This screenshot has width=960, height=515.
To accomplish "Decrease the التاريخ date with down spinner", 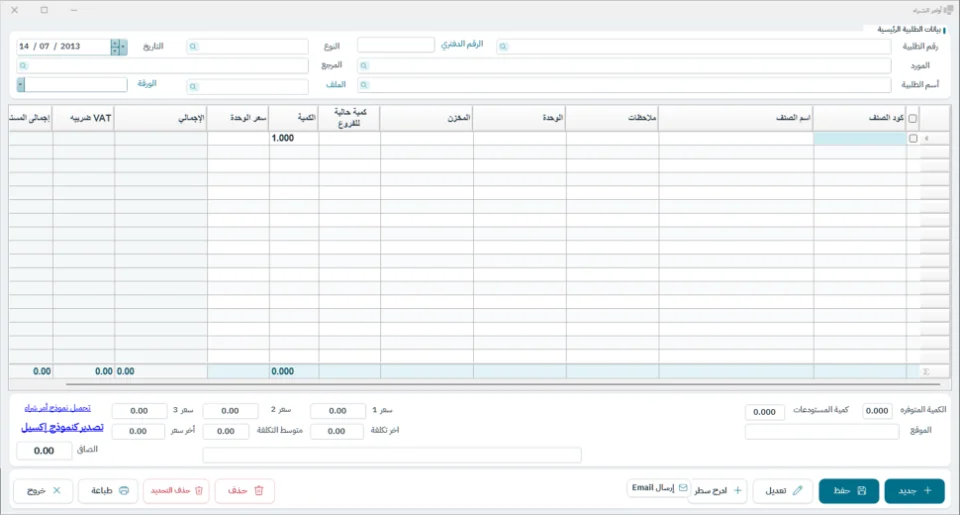I will coord(115,51).
